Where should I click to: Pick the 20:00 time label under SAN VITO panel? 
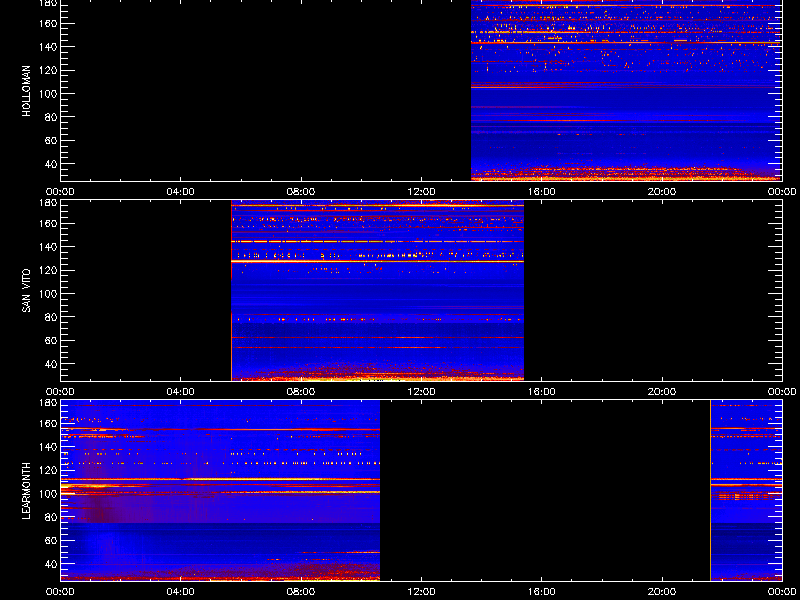(662, 392)
